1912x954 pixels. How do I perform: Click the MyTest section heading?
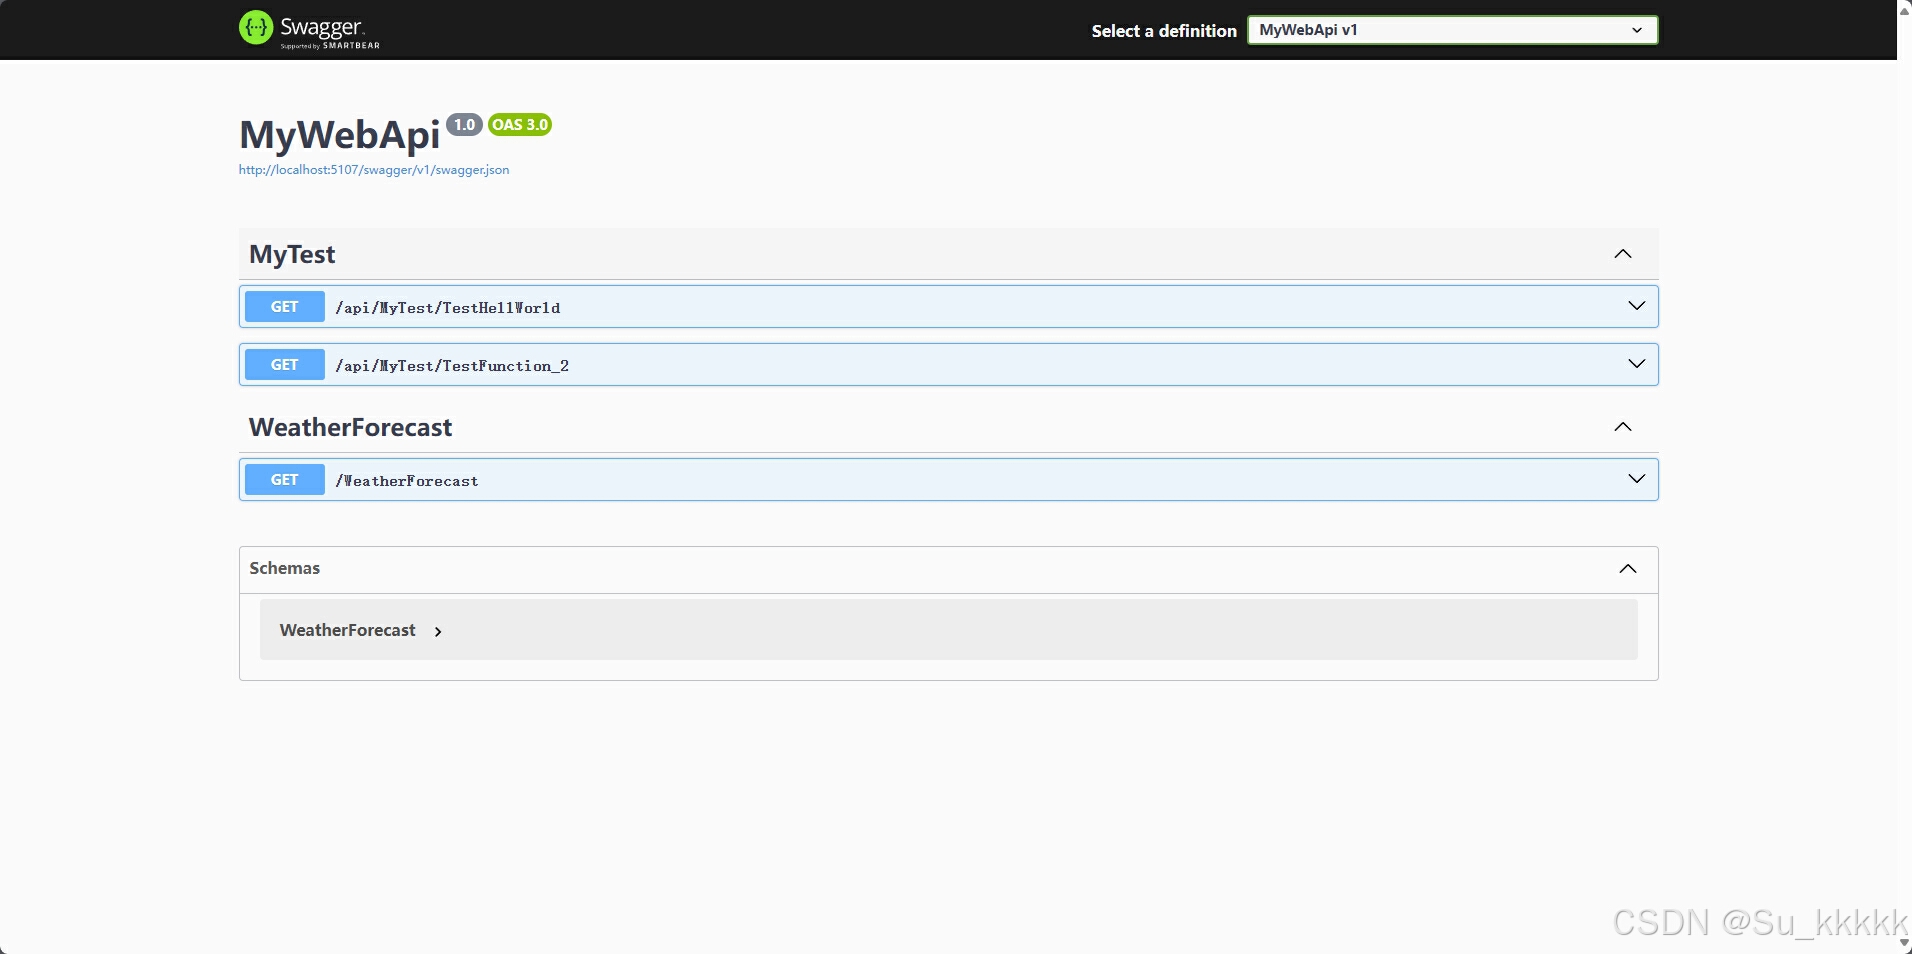pos(292,254)
